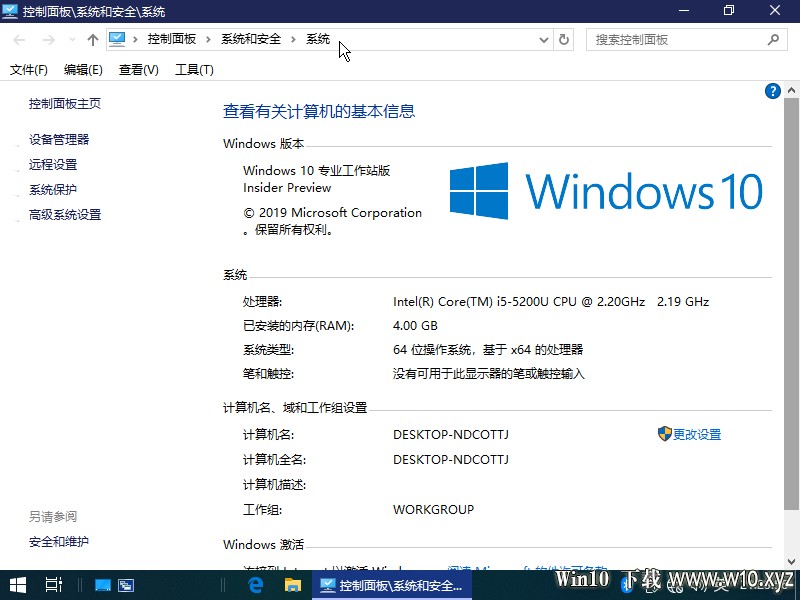Open the 工具(T) menu
800x600 pixels.
(x=194, y=69)
